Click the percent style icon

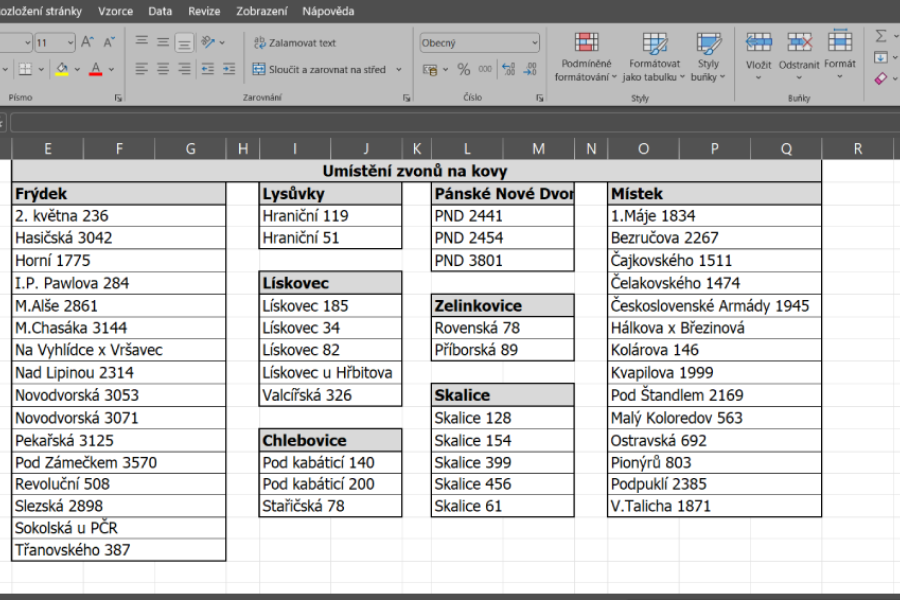(x=464, y=70)
